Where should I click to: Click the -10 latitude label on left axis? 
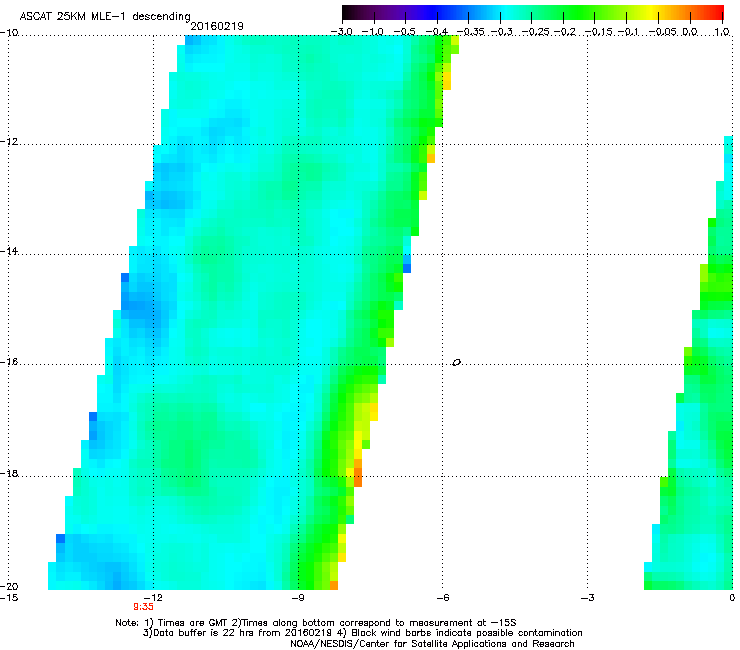click(x=9, y=33)
